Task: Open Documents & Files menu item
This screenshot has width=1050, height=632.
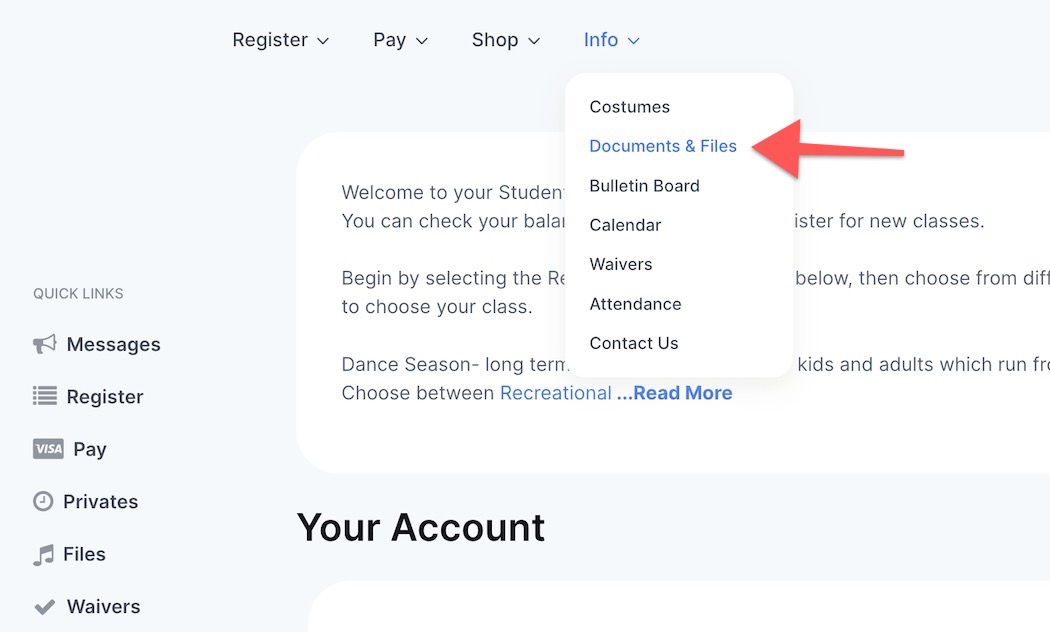Action: tap(663, 146)
